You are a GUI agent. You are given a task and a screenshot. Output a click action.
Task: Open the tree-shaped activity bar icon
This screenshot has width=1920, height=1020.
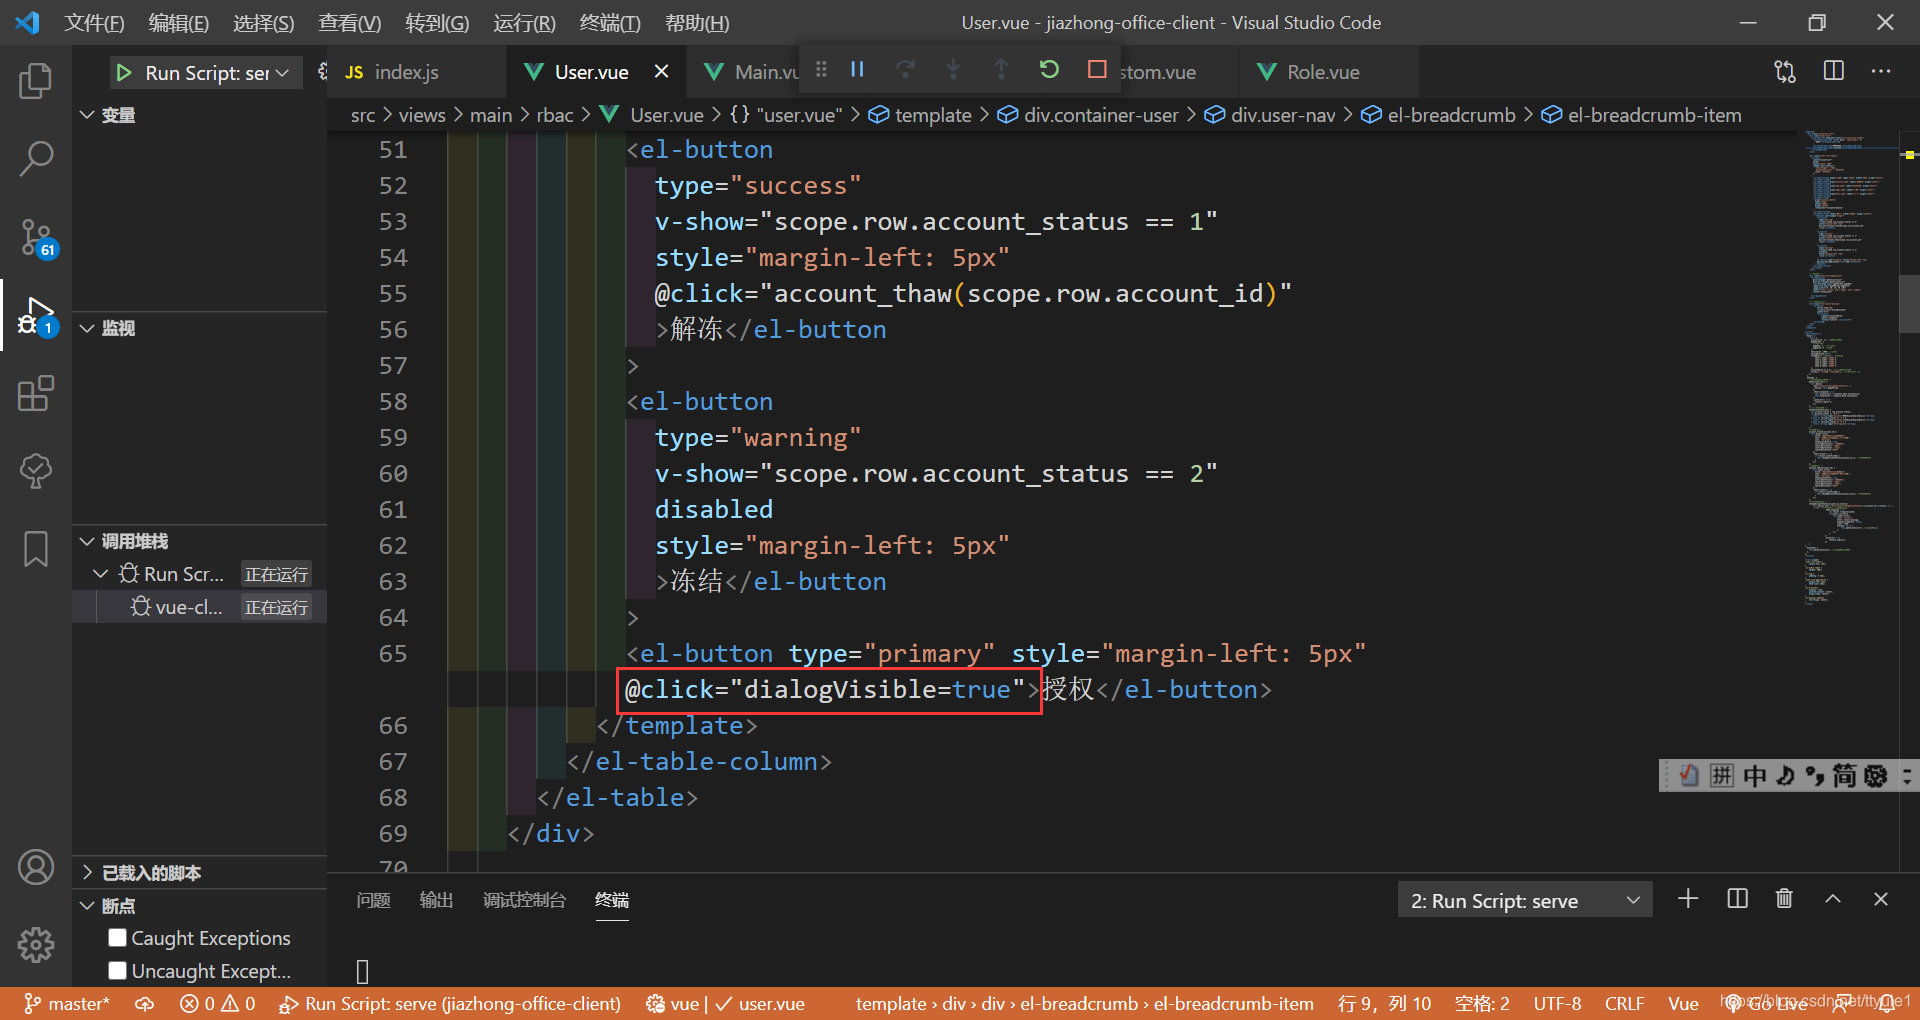coord(36,471)
